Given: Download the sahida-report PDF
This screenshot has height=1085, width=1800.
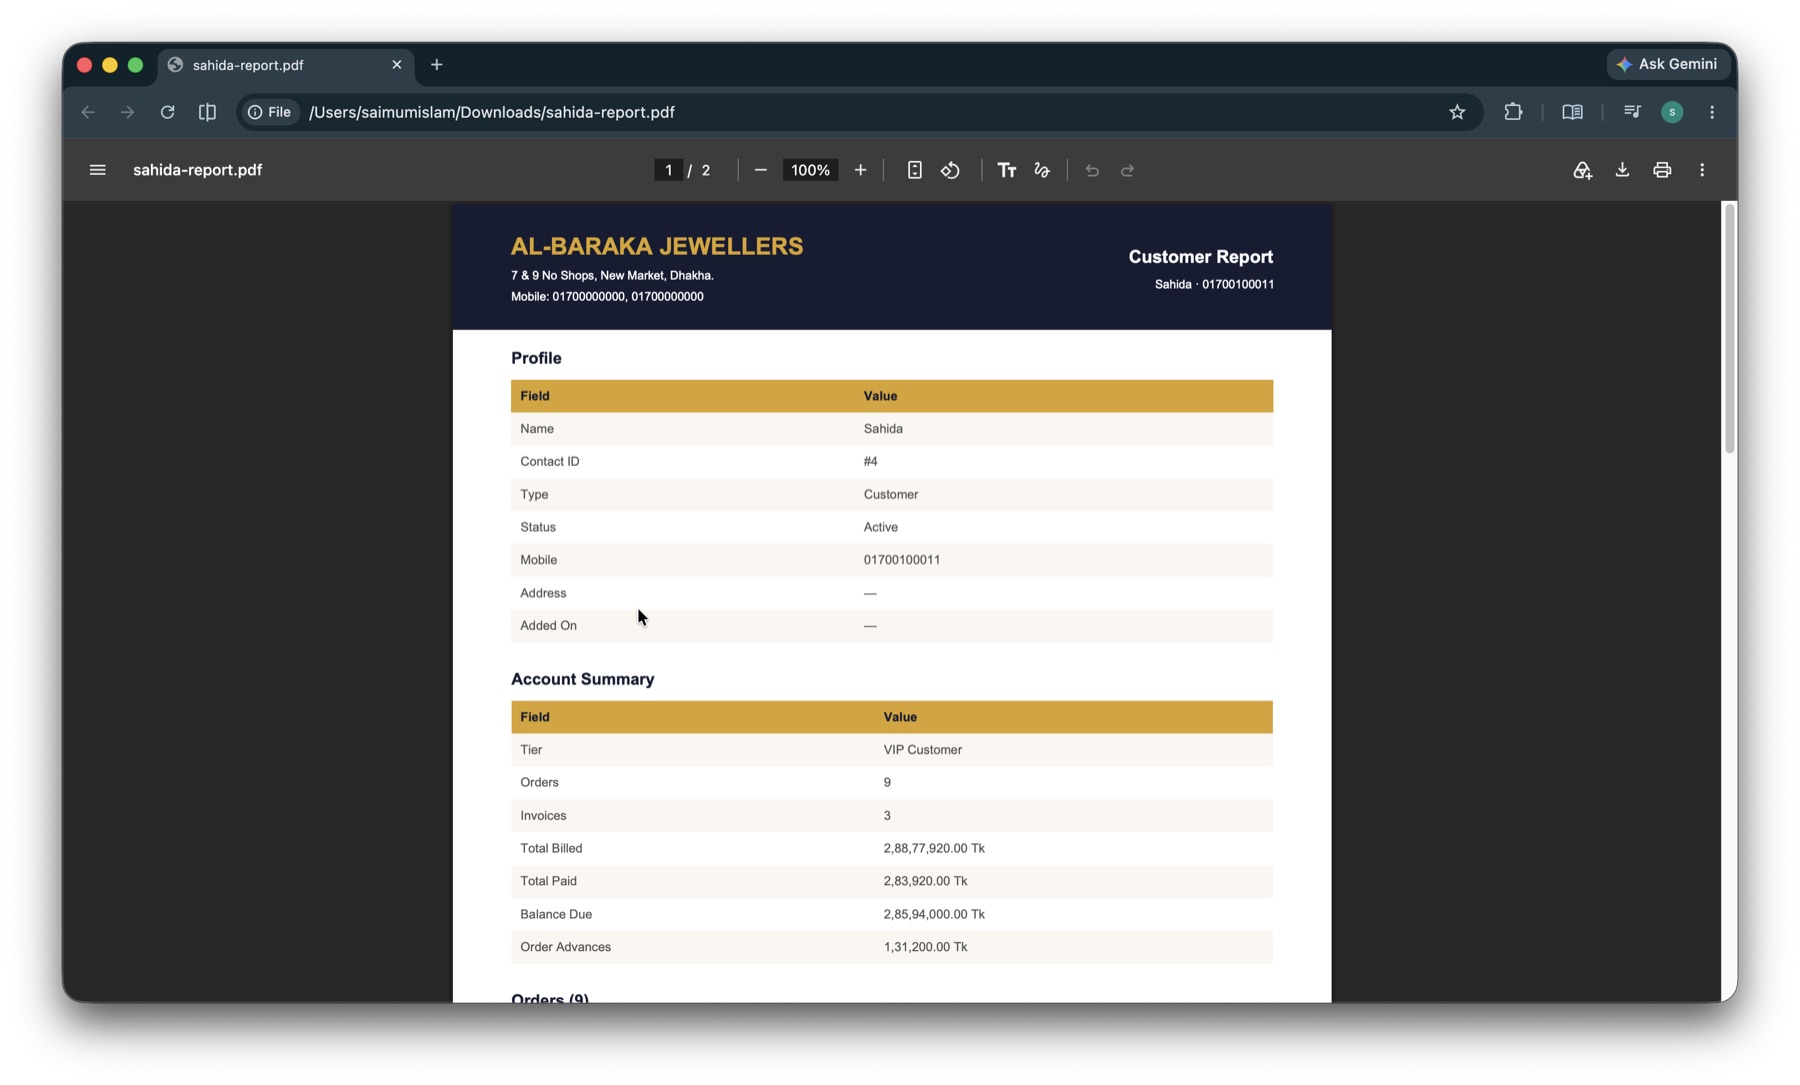Looking at the screenshot, I should (x=1622, y=170).
